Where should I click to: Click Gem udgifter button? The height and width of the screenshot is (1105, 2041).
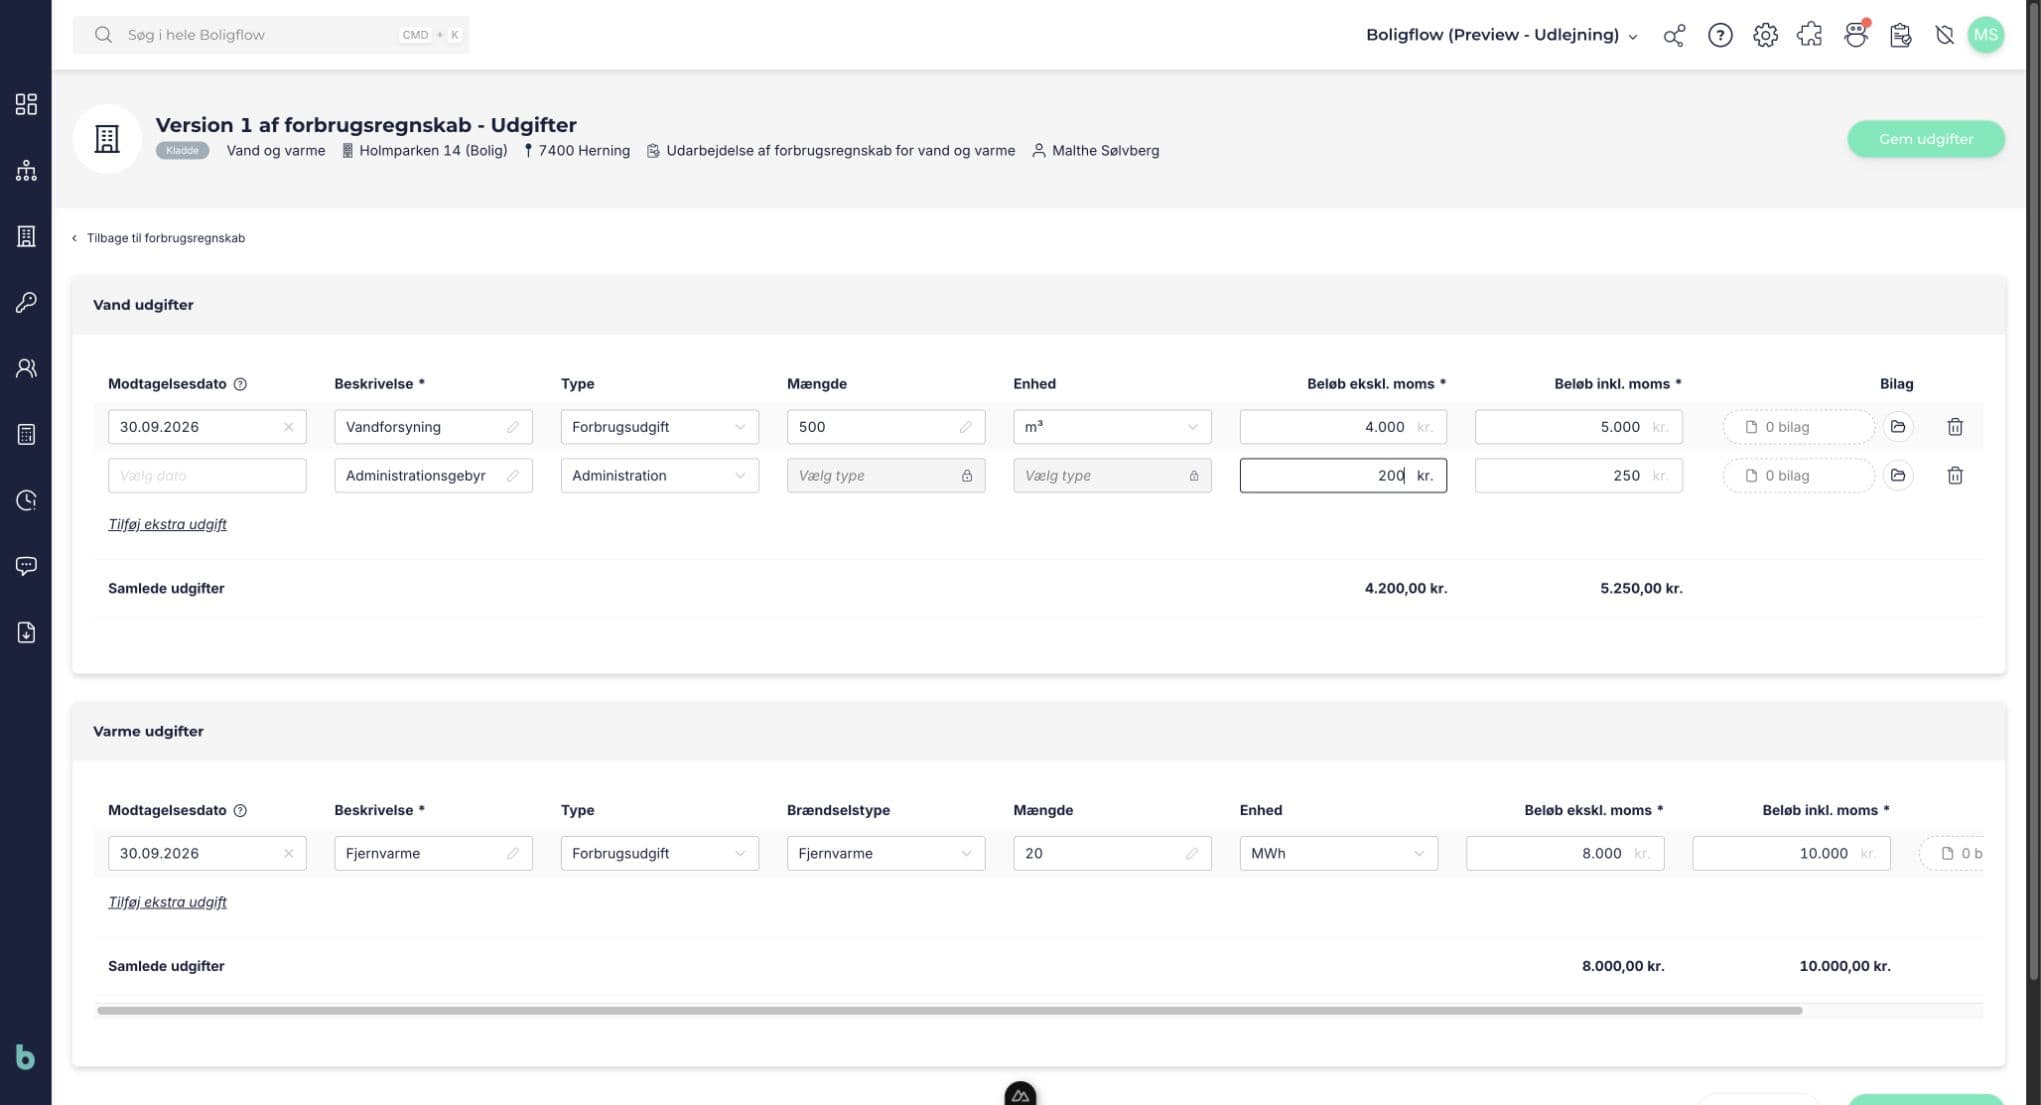click(x=1925, y=139)
